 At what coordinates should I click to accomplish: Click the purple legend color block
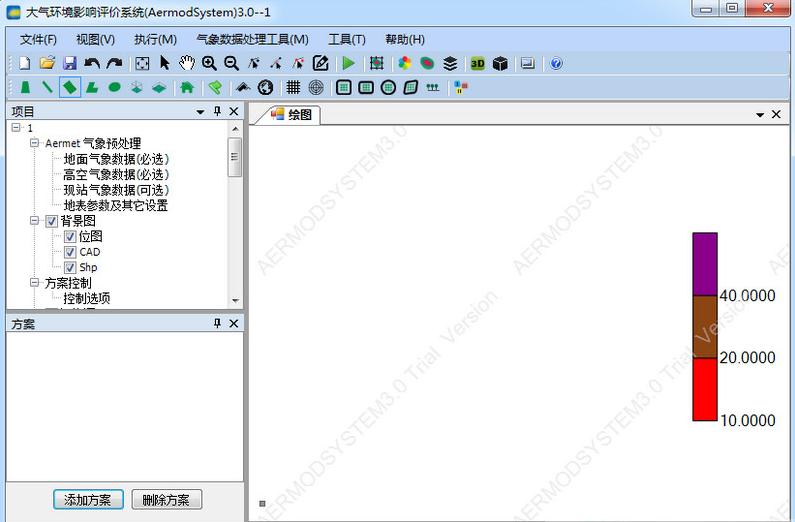coord(705,265)
